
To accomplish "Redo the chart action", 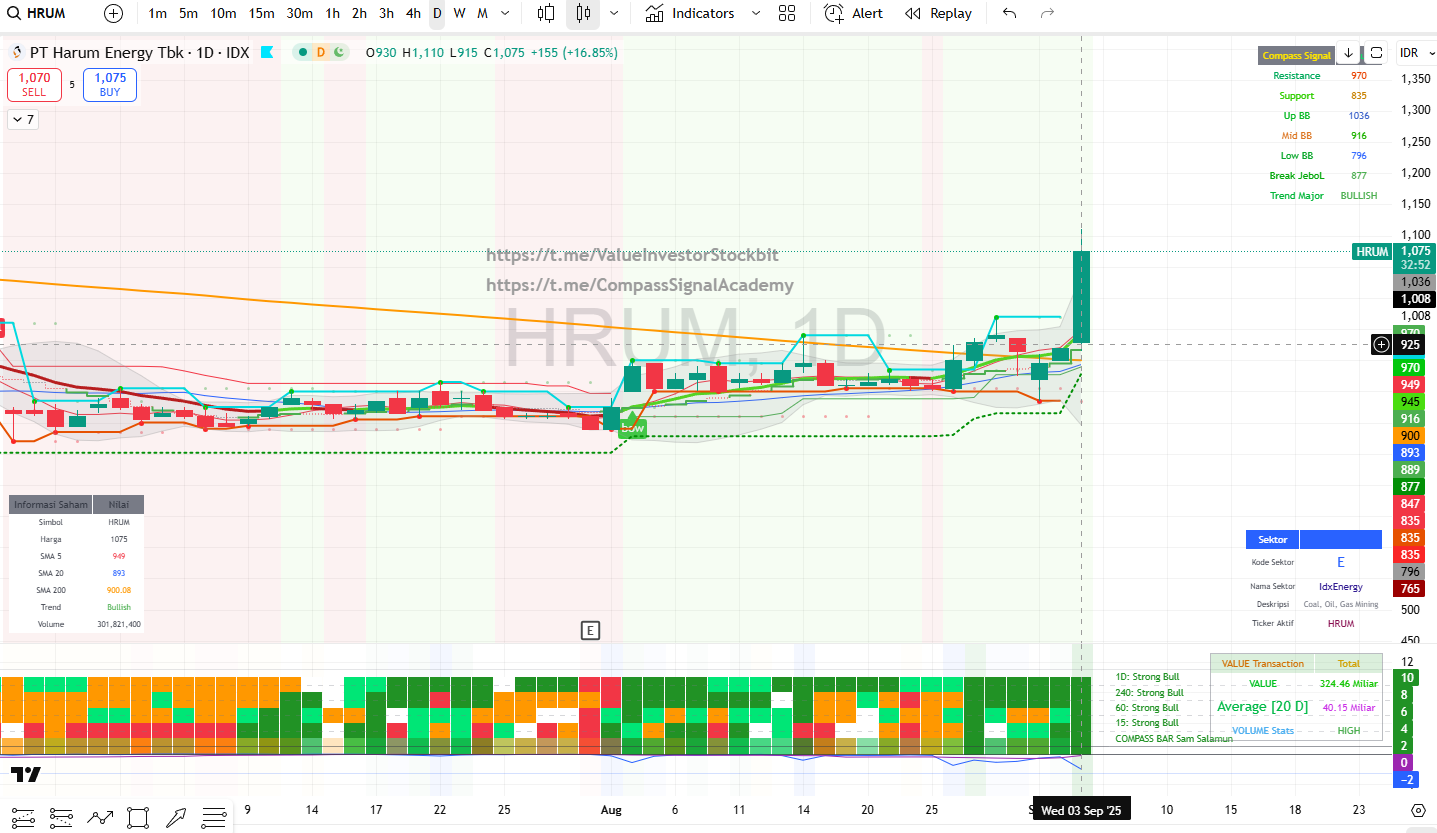I will (1047, 13).
